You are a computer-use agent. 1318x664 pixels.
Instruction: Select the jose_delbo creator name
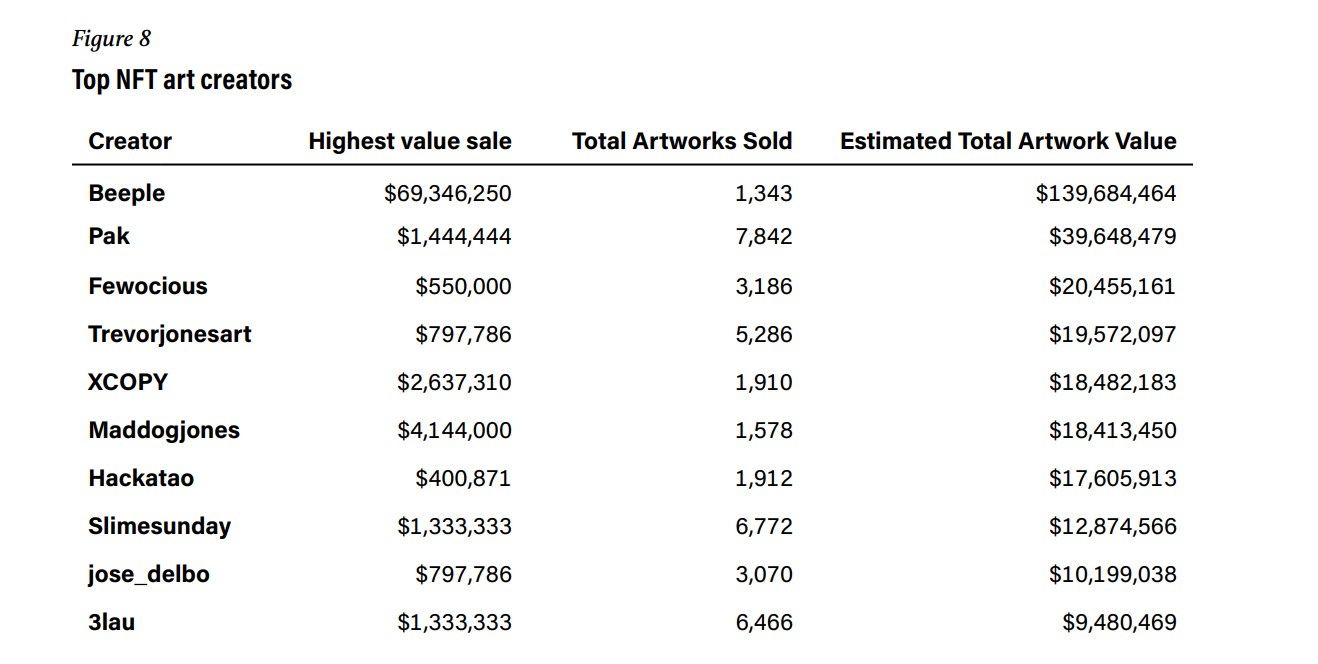pos(149,574)
